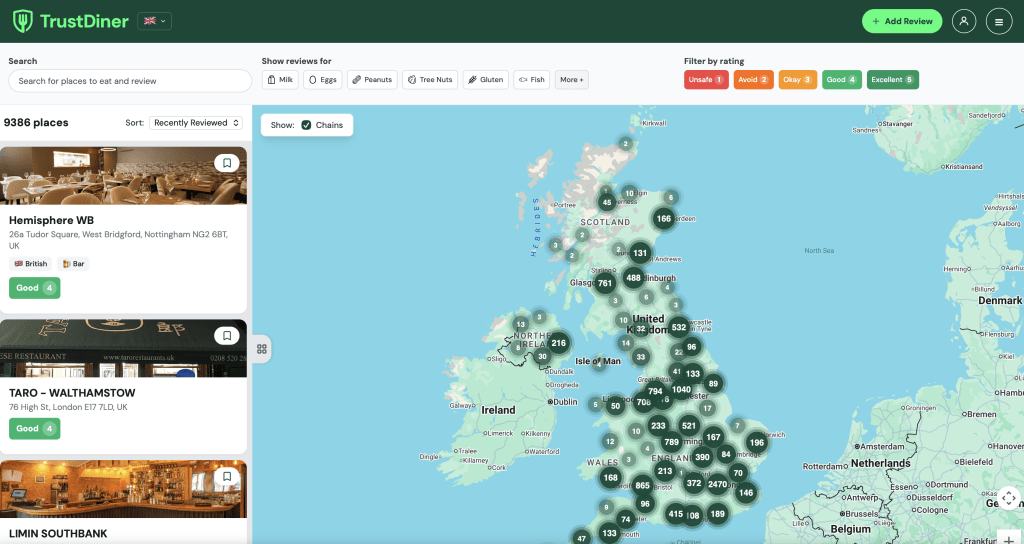Viewport: 1024px width, 544px height.
Task: Click the Bar tag on Hemisphere WB
Action: [x=73, y=264]
